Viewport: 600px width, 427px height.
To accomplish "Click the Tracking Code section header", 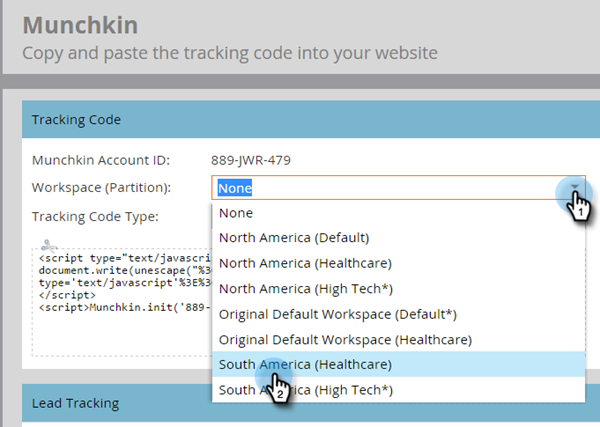I will coord(311,119).
